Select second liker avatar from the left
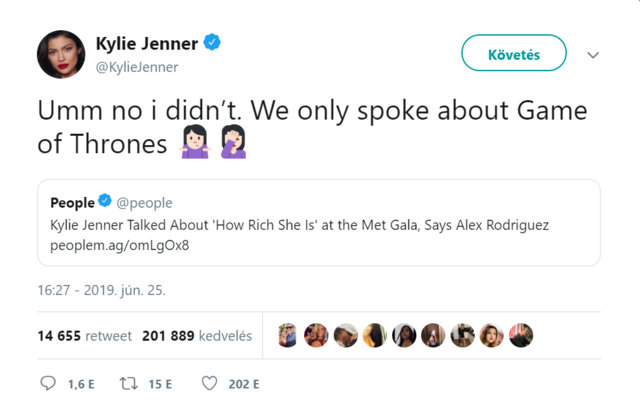Screen dimensions: 640x416 pyautogui.click(x=316, y=336)
